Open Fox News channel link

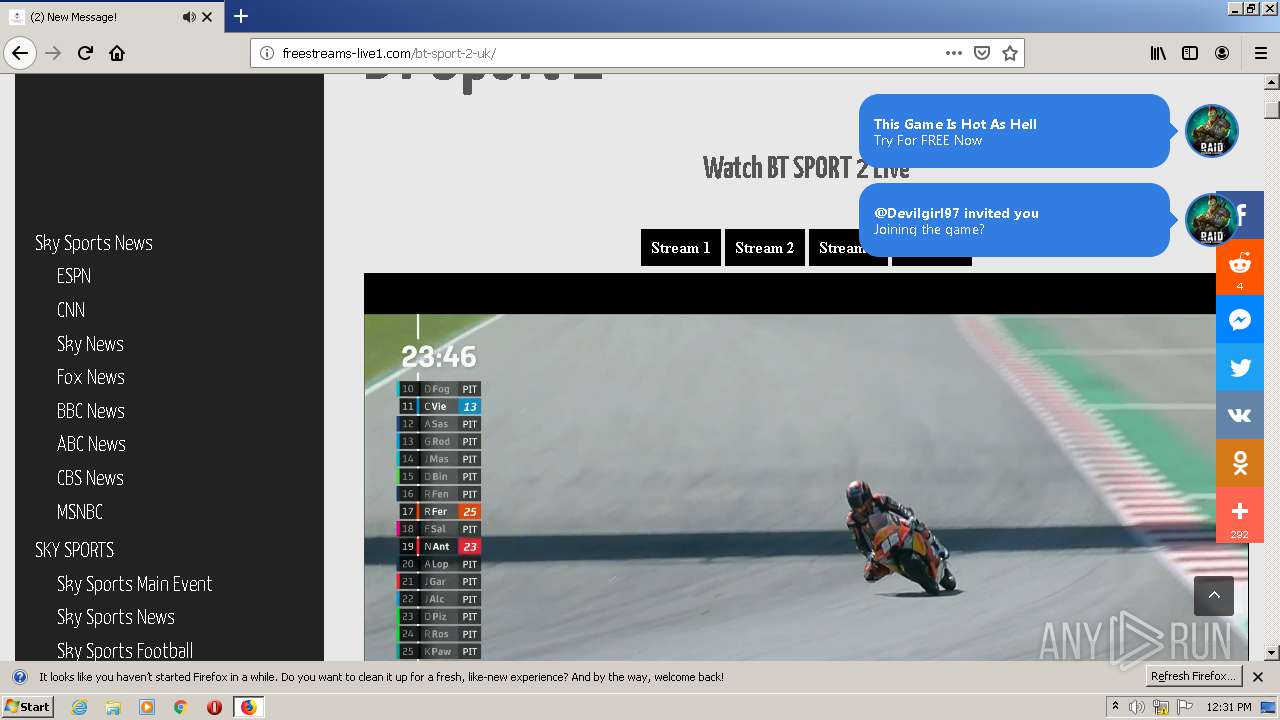tap(91, 377)
